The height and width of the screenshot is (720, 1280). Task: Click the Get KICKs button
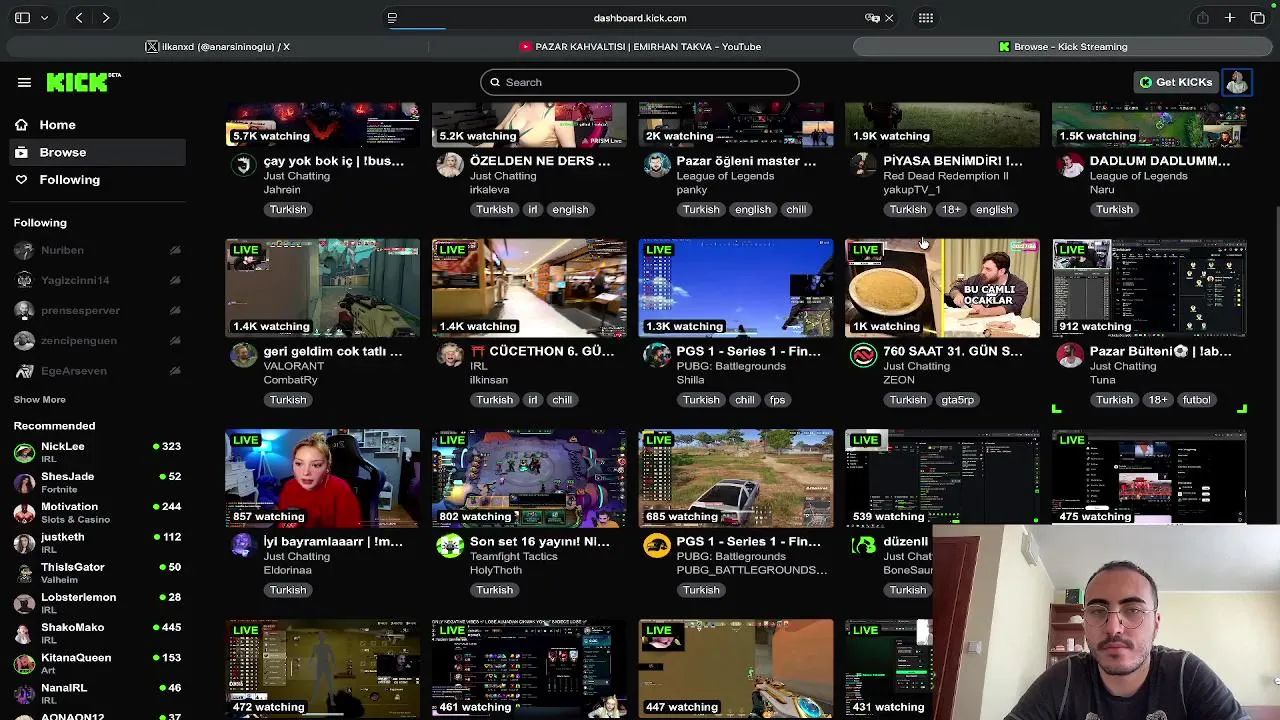pos(1175,82)
